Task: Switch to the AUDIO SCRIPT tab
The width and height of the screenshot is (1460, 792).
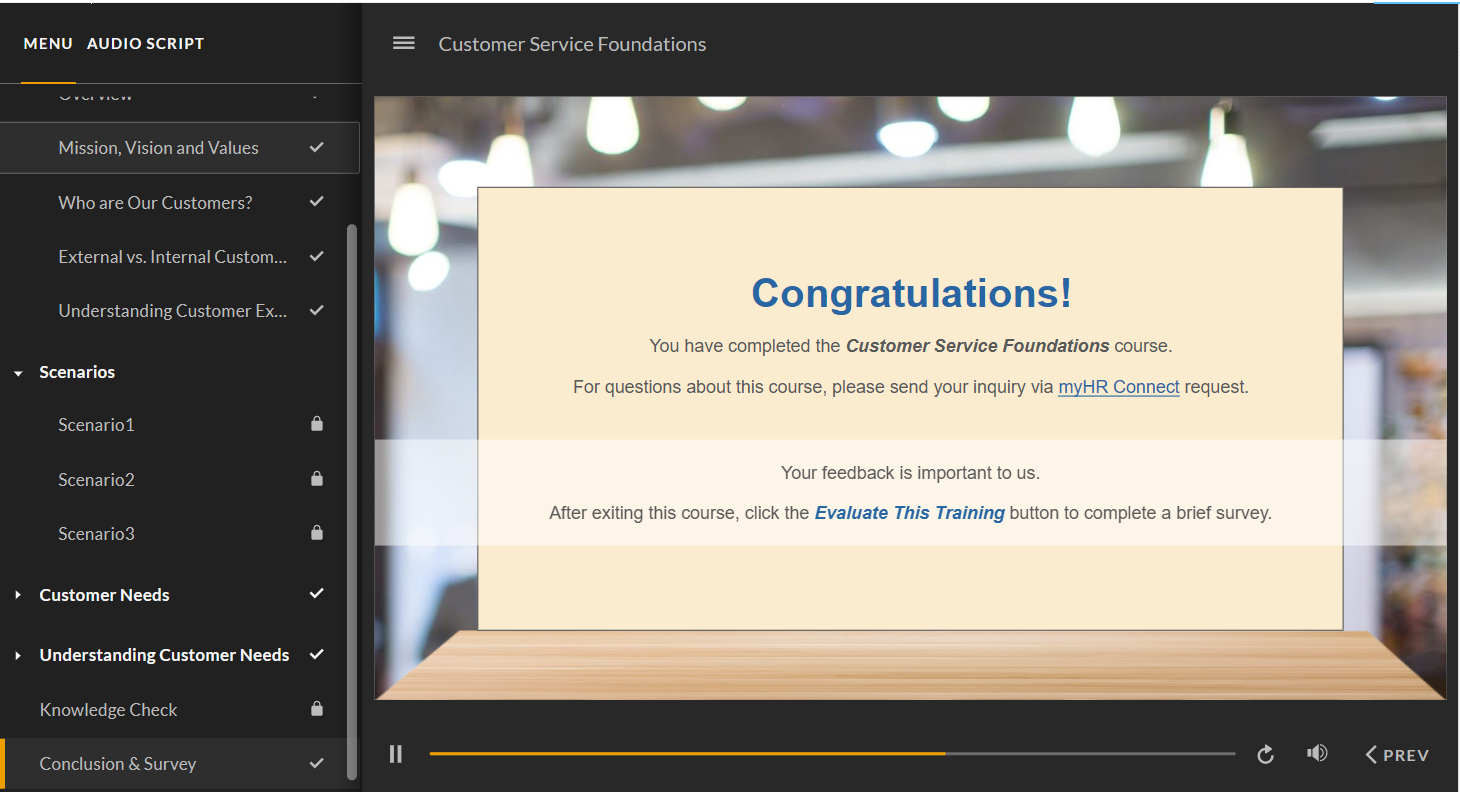Action: [145, 43]
